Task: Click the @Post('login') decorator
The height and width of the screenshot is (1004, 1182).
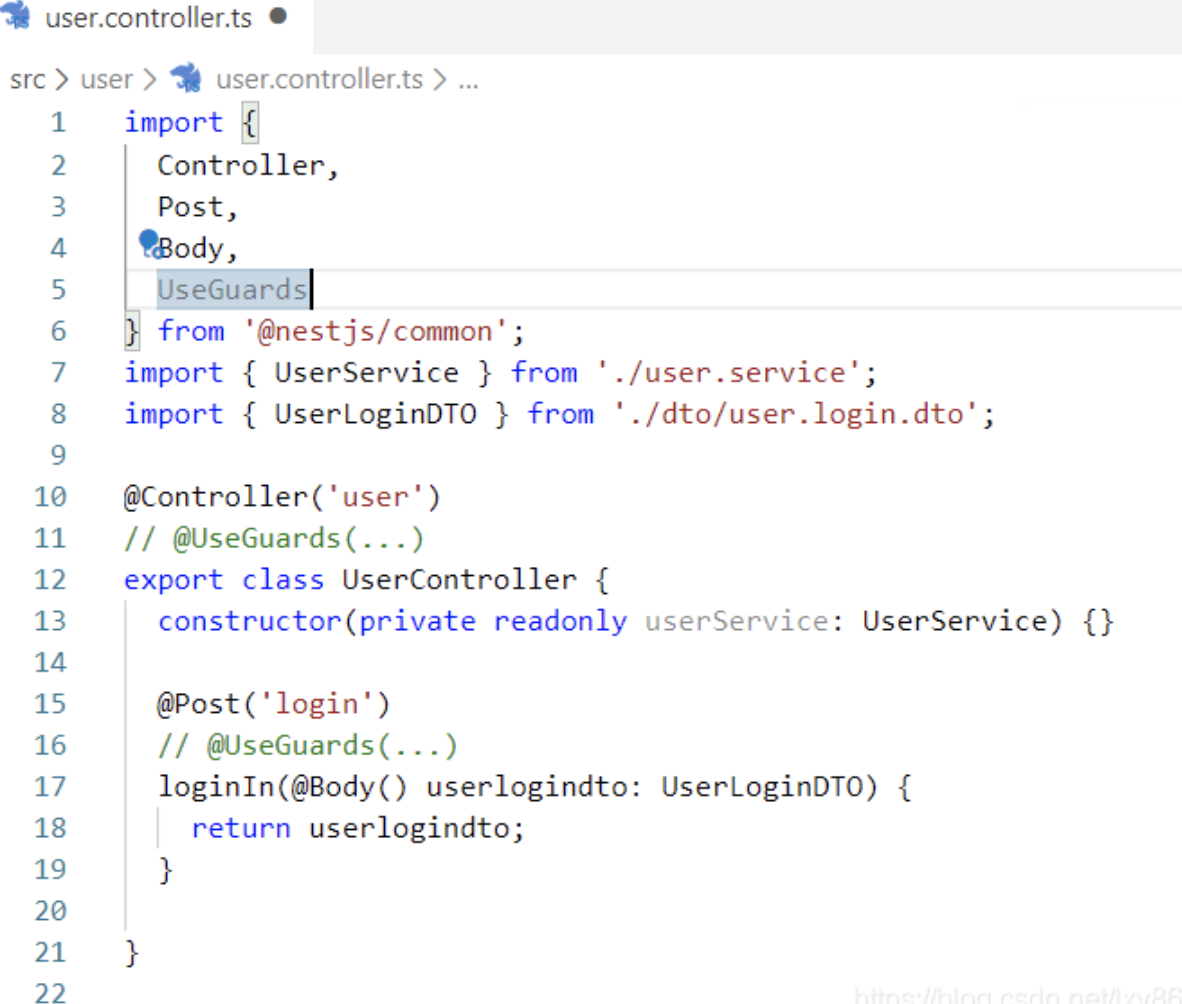Action: coord(273,704)
